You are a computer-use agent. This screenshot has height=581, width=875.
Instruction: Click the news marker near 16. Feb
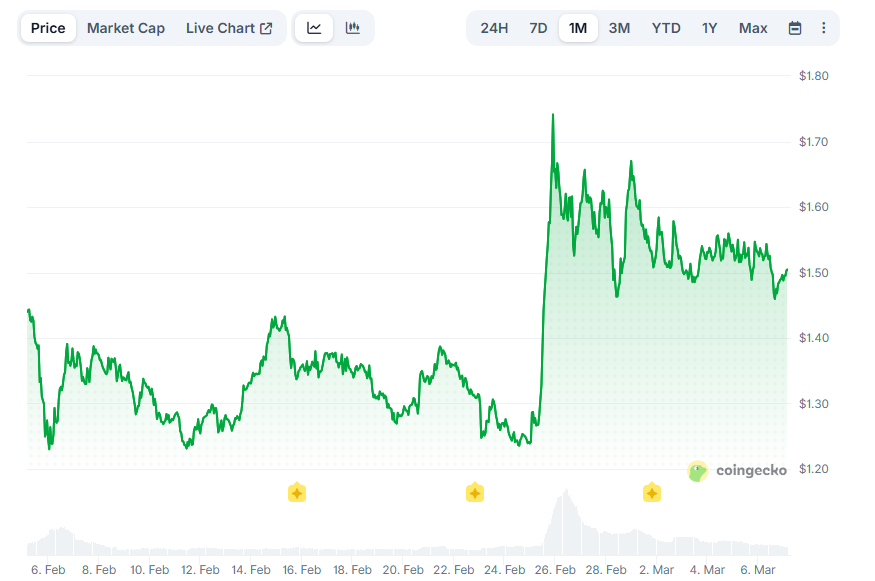(x=296, y=492)
